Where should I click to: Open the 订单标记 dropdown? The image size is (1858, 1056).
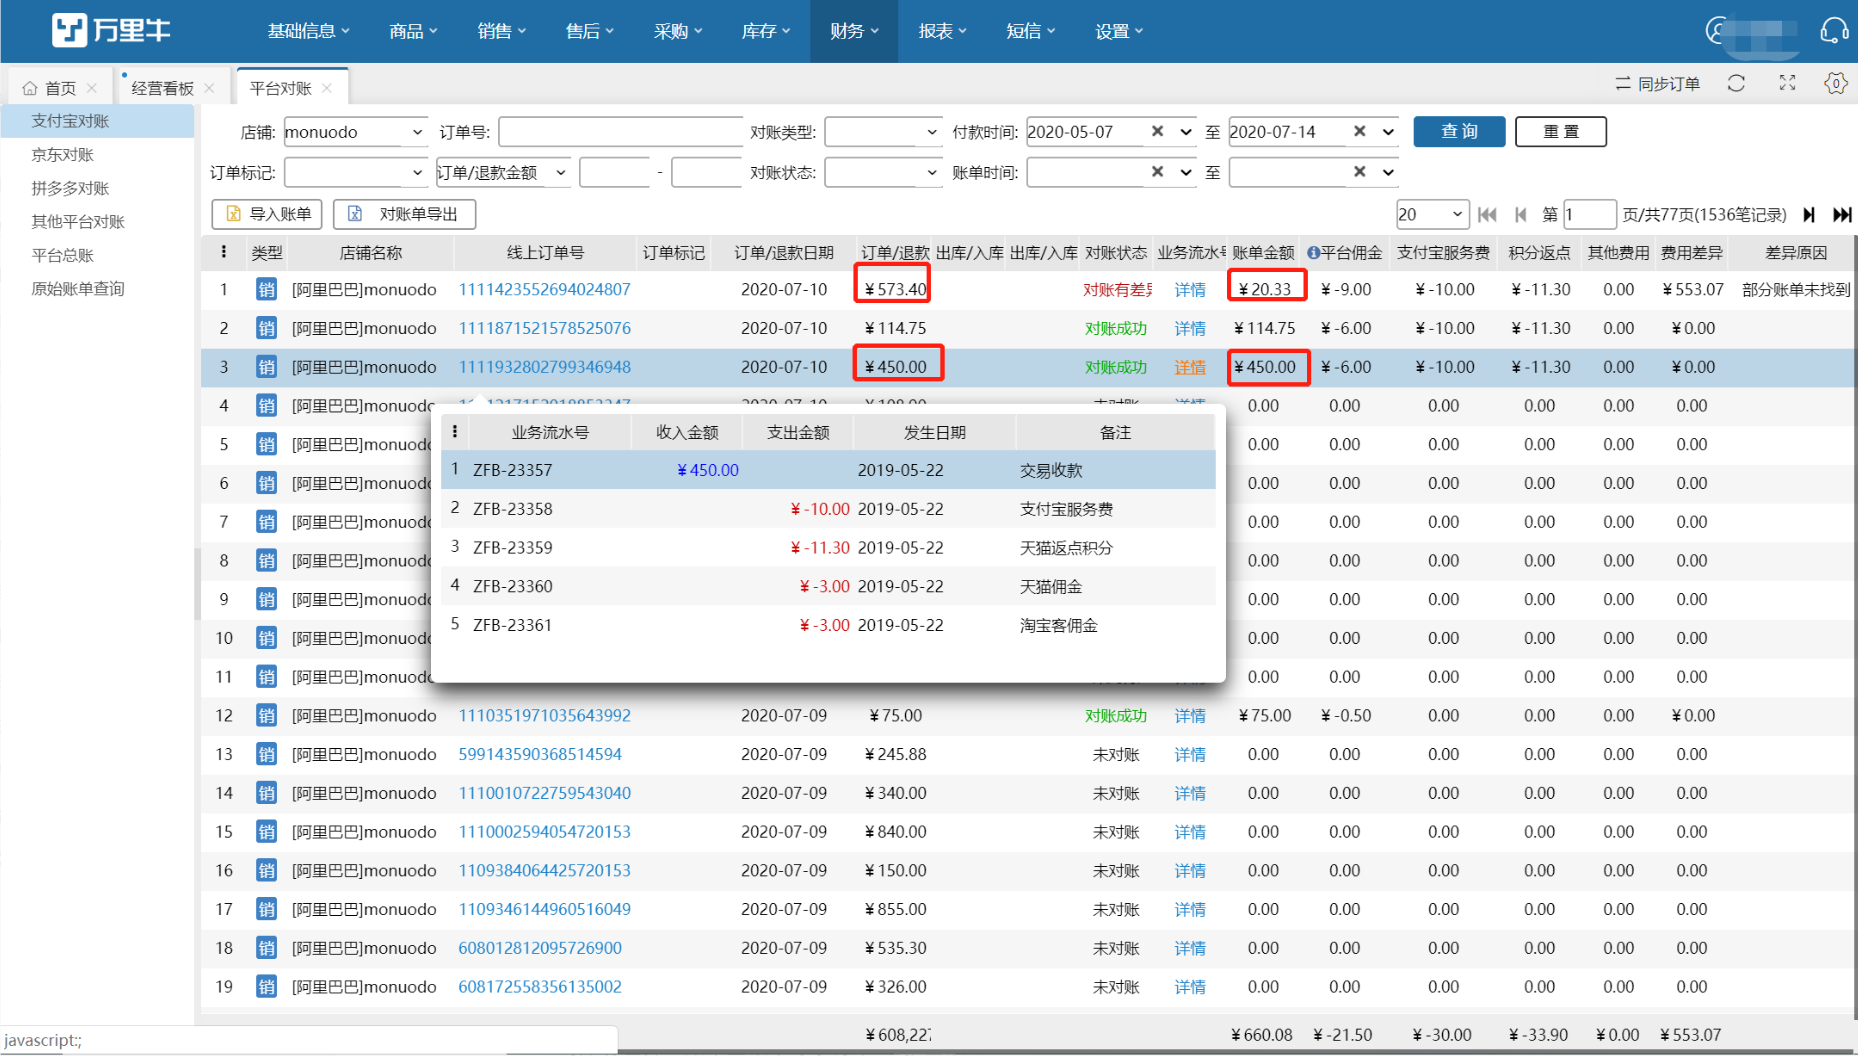(x=356, y=173)
